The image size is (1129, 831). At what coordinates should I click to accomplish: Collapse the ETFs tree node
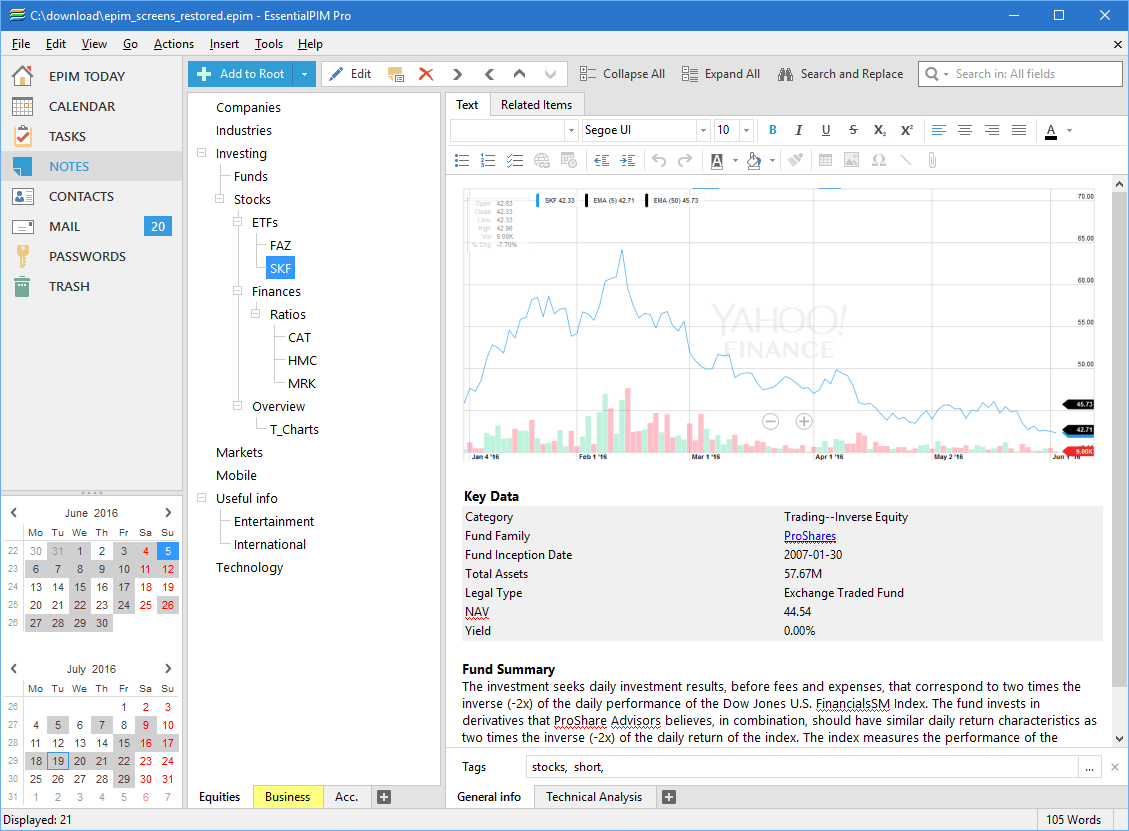click(237, 223)
